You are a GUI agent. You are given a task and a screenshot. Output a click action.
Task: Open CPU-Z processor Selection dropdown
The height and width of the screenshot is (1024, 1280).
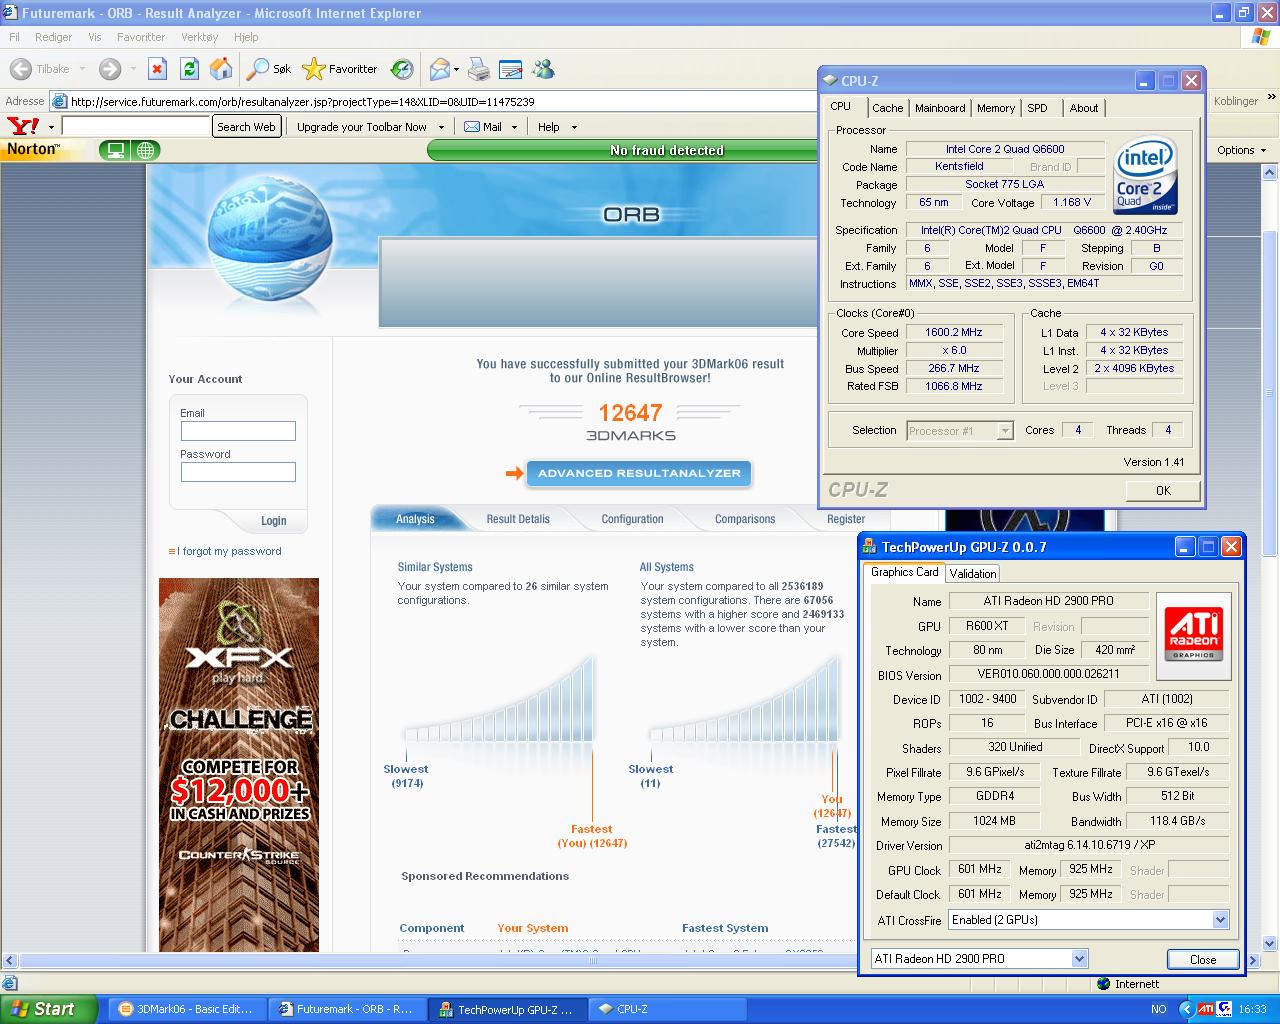click(1005, 431)
